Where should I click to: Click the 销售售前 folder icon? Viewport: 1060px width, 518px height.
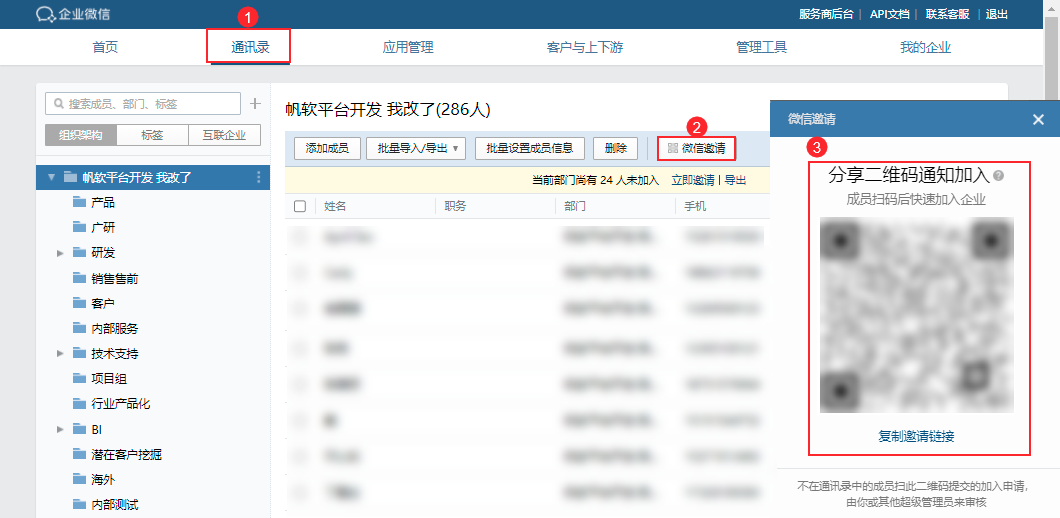[x=78, y=278]
